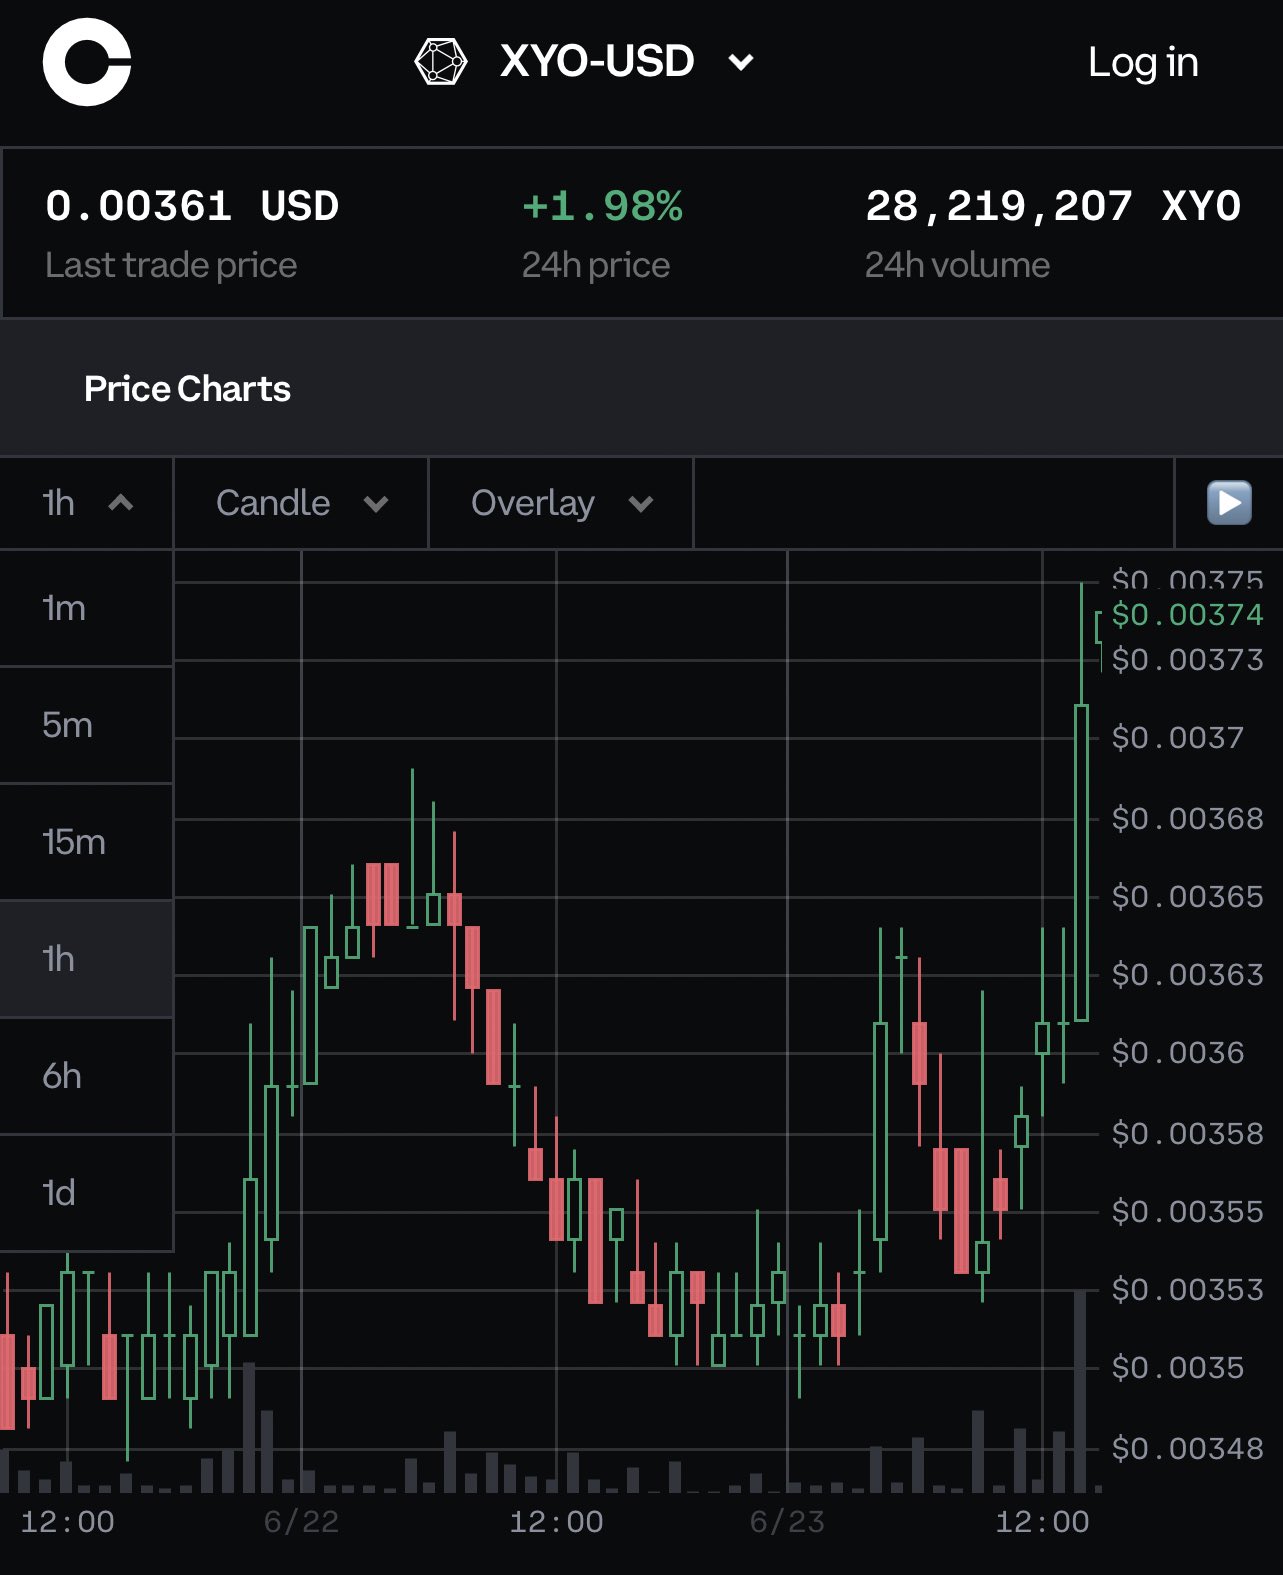1283x1575 pixels.
Task: Select the highlighted 1h timeframe option
Action: 87,959
